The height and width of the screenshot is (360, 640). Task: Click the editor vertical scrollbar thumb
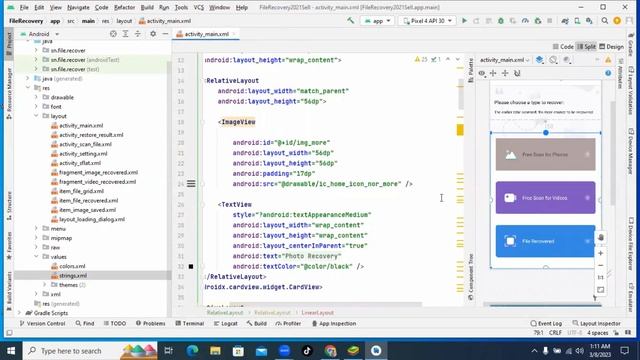click(x=460, y=94)
